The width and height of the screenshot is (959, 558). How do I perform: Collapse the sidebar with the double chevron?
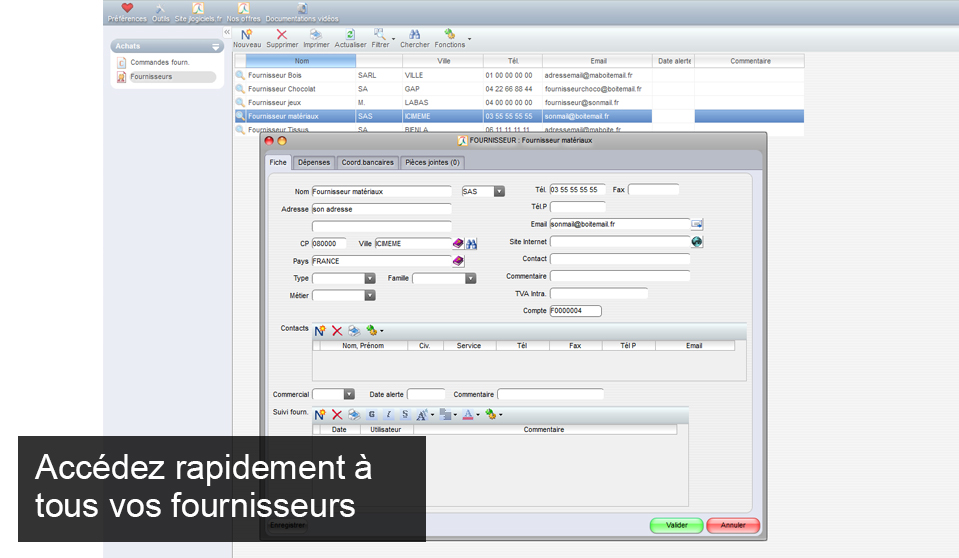click(x=227, y=32)
